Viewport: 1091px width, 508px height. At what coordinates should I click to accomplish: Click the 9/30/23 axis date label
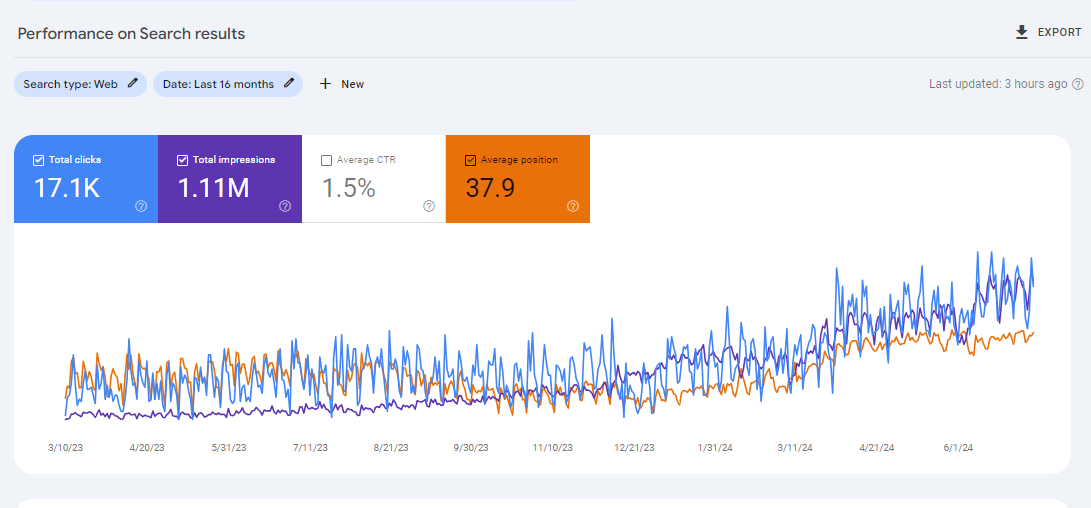(x=472, y=448)
